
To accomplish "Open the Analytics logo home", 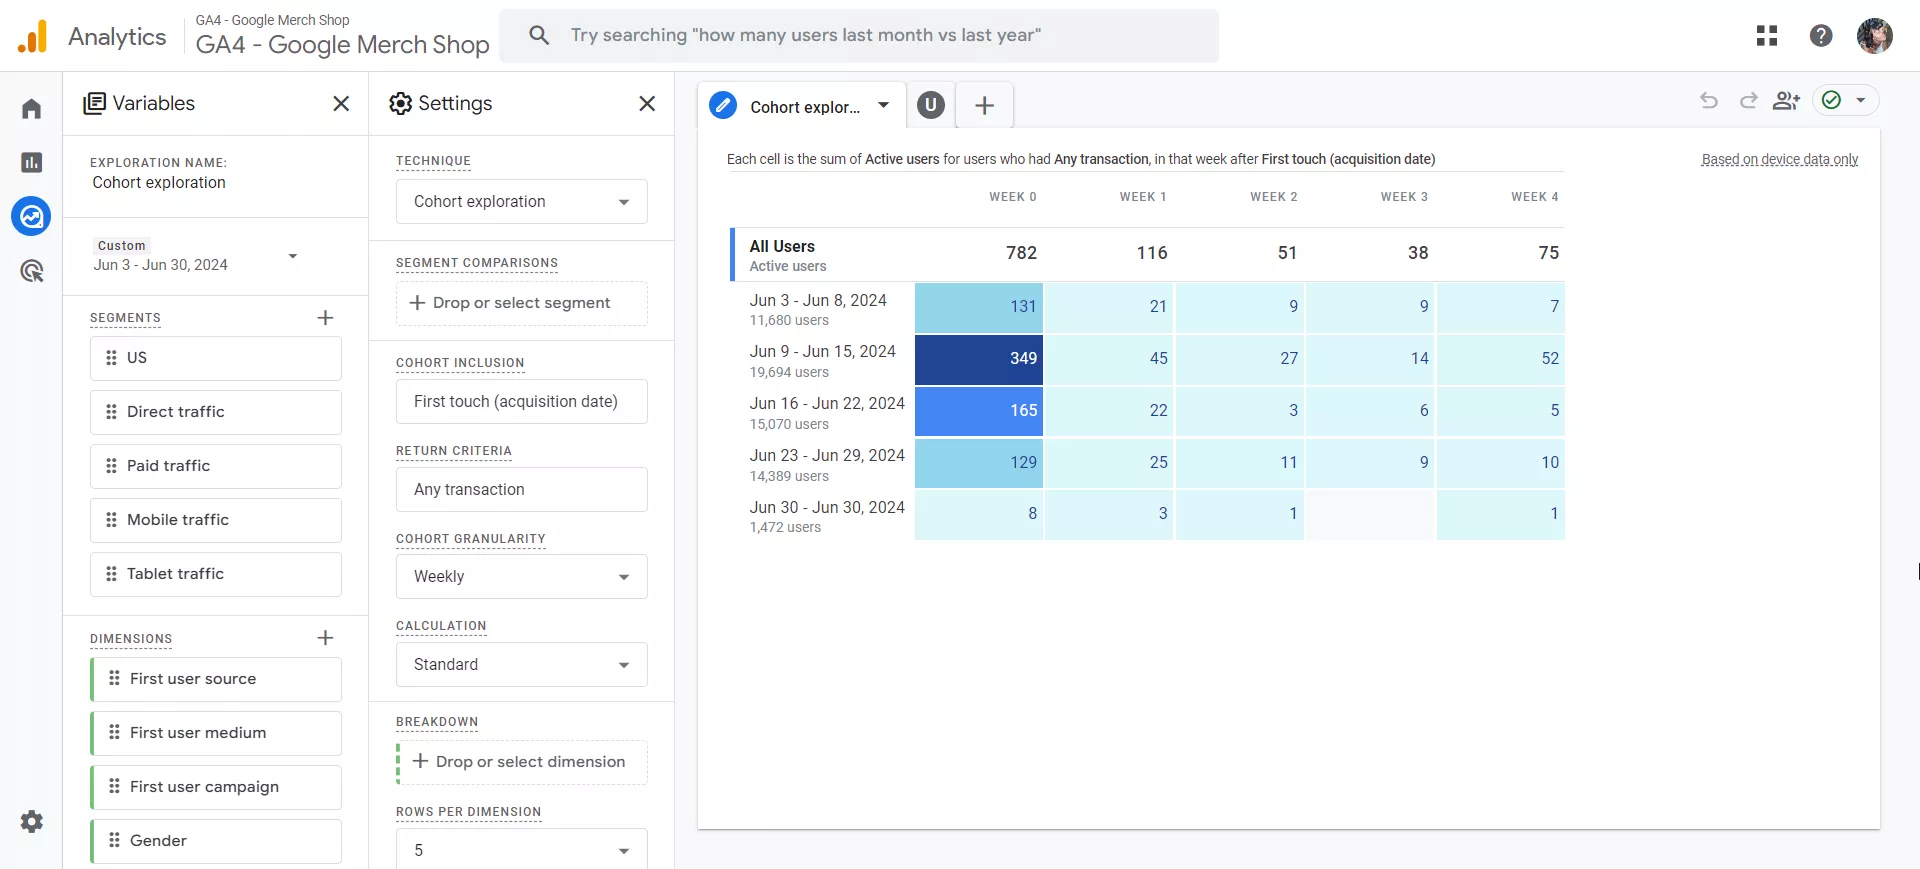I will tap(32, 36).
